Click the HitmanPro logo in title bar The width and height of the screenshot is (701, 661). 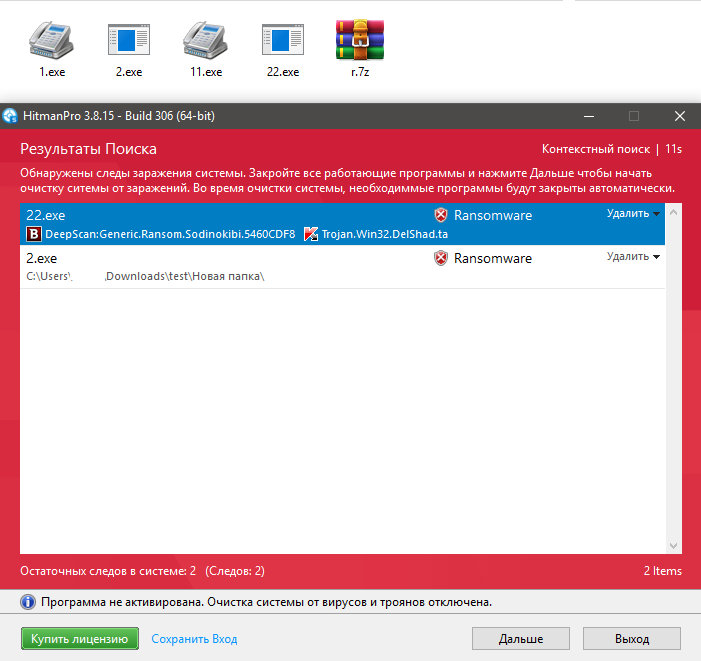(10, 116)
